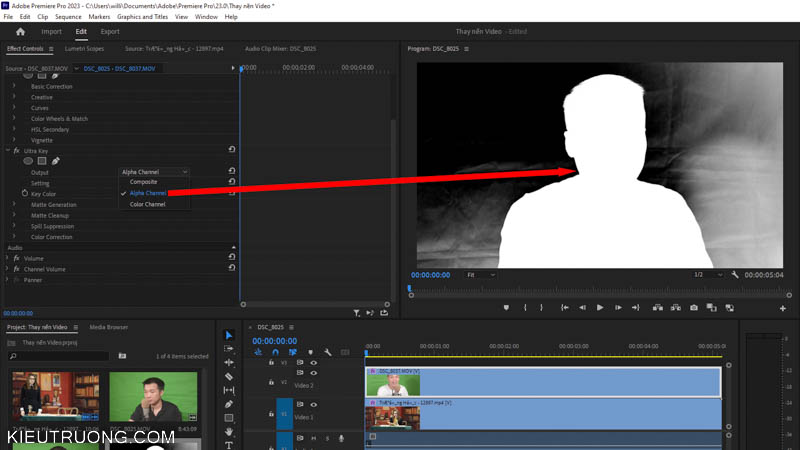Toggle Snap in timeline
The height and width of the screenshot is (450, 800).
point(276,353)
